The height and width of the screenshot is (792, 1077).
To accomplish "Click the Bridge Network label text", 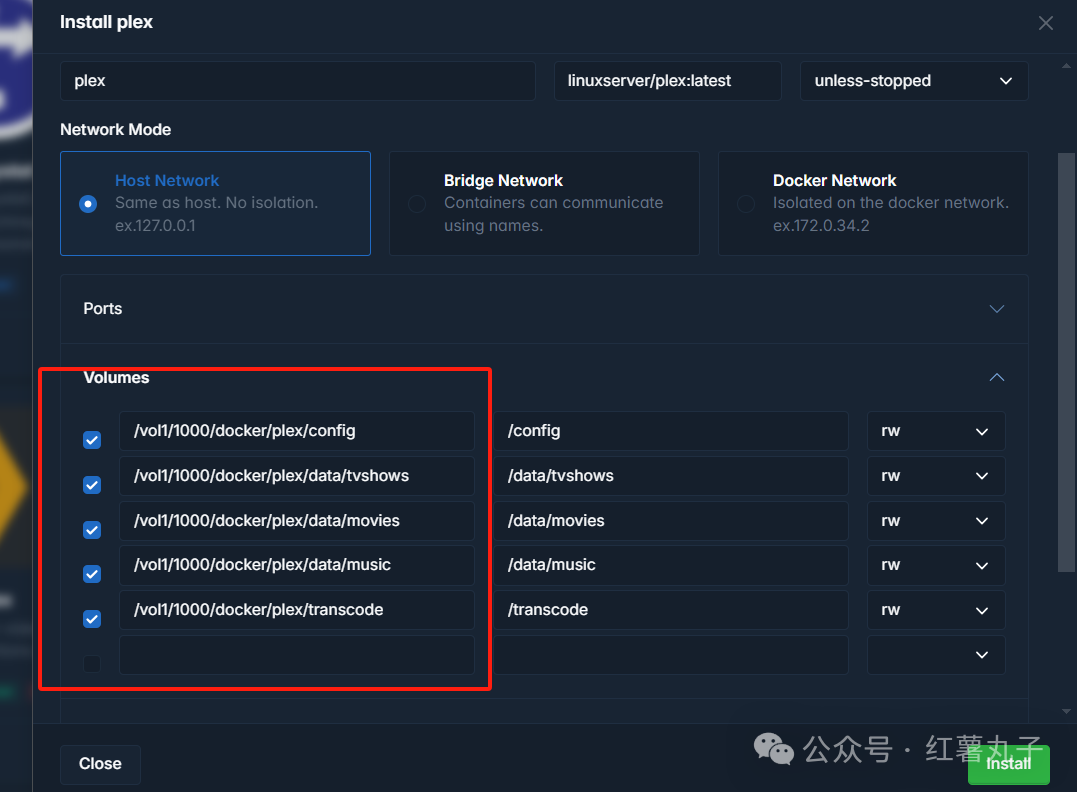I will 503,181.
